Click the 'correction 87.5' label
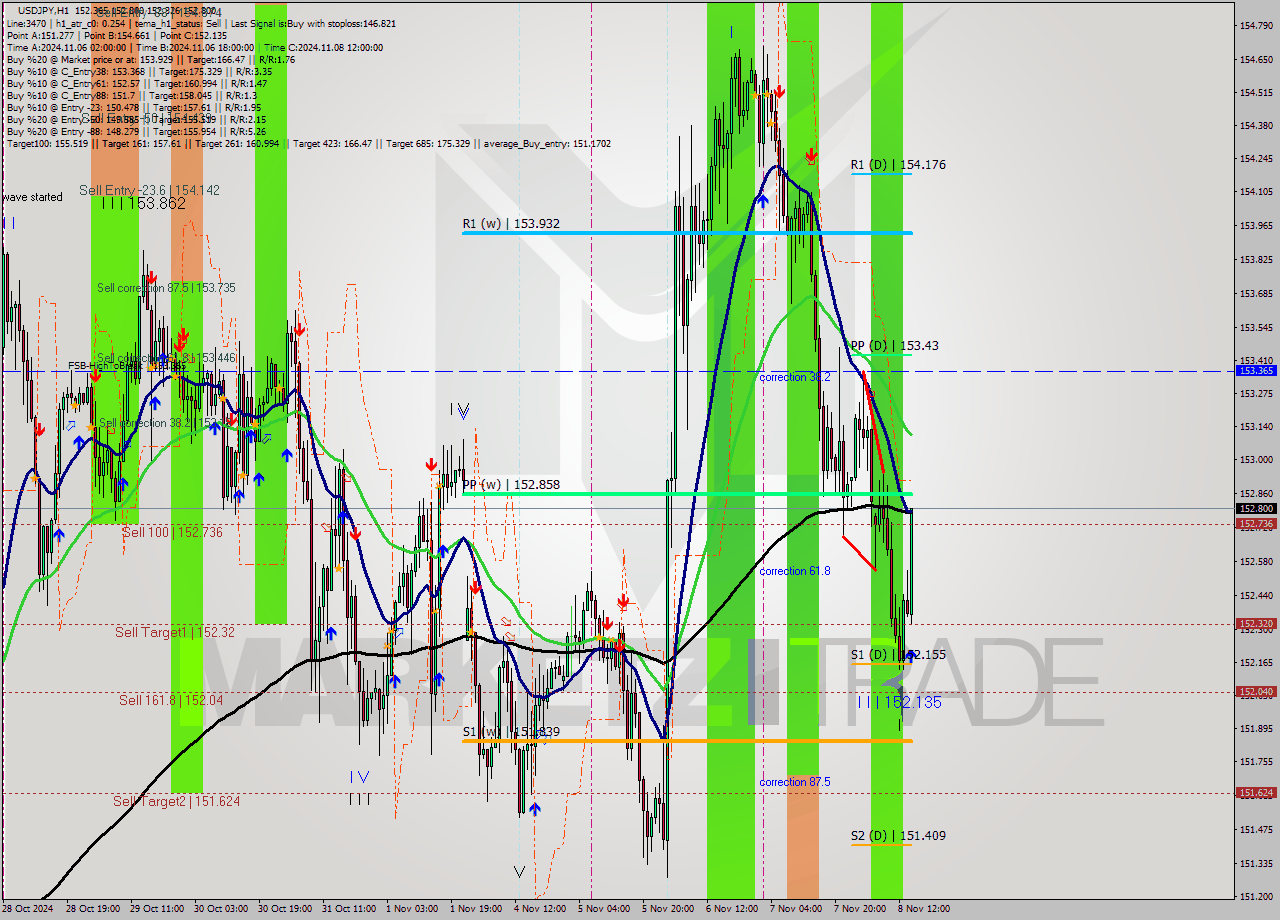The height and width of the screenshot is (920, 1280). click(794, 782)
